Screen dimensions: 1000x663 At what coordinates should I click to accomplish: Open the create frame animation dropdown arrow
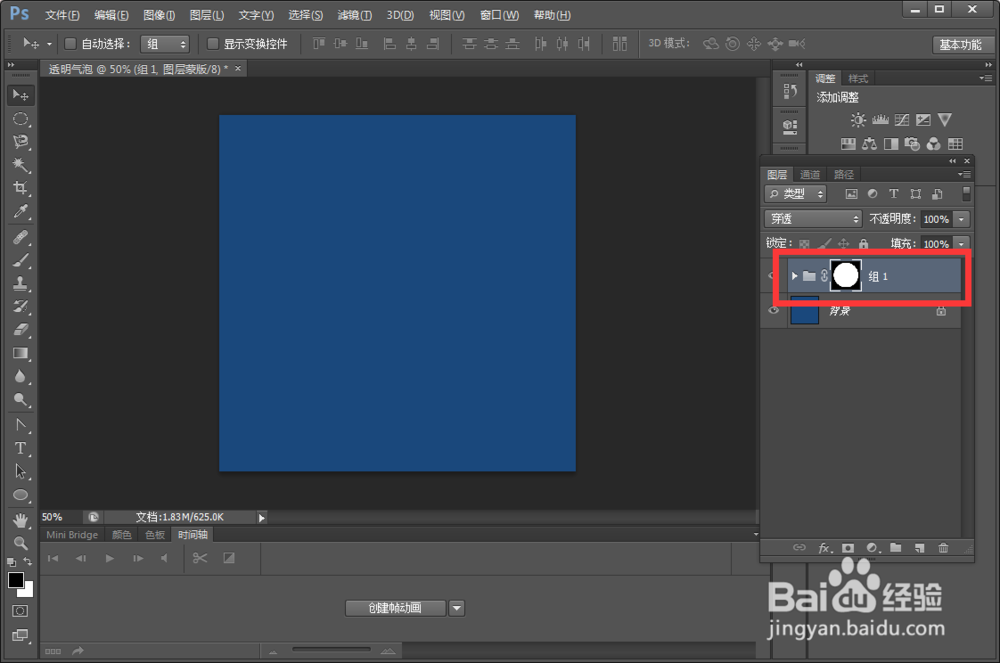(x=457, y=608)
